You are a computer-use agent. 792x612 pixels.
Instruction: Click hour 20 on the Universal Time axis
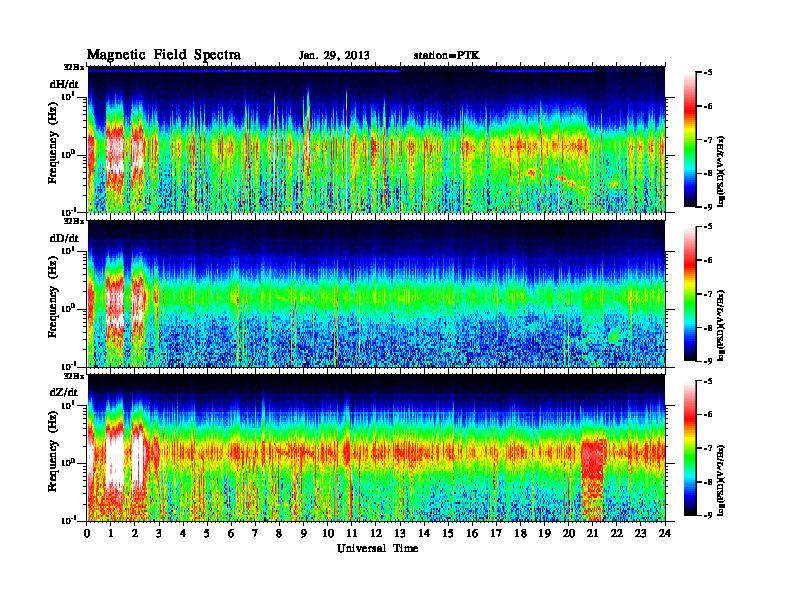[x=568, y=533]
